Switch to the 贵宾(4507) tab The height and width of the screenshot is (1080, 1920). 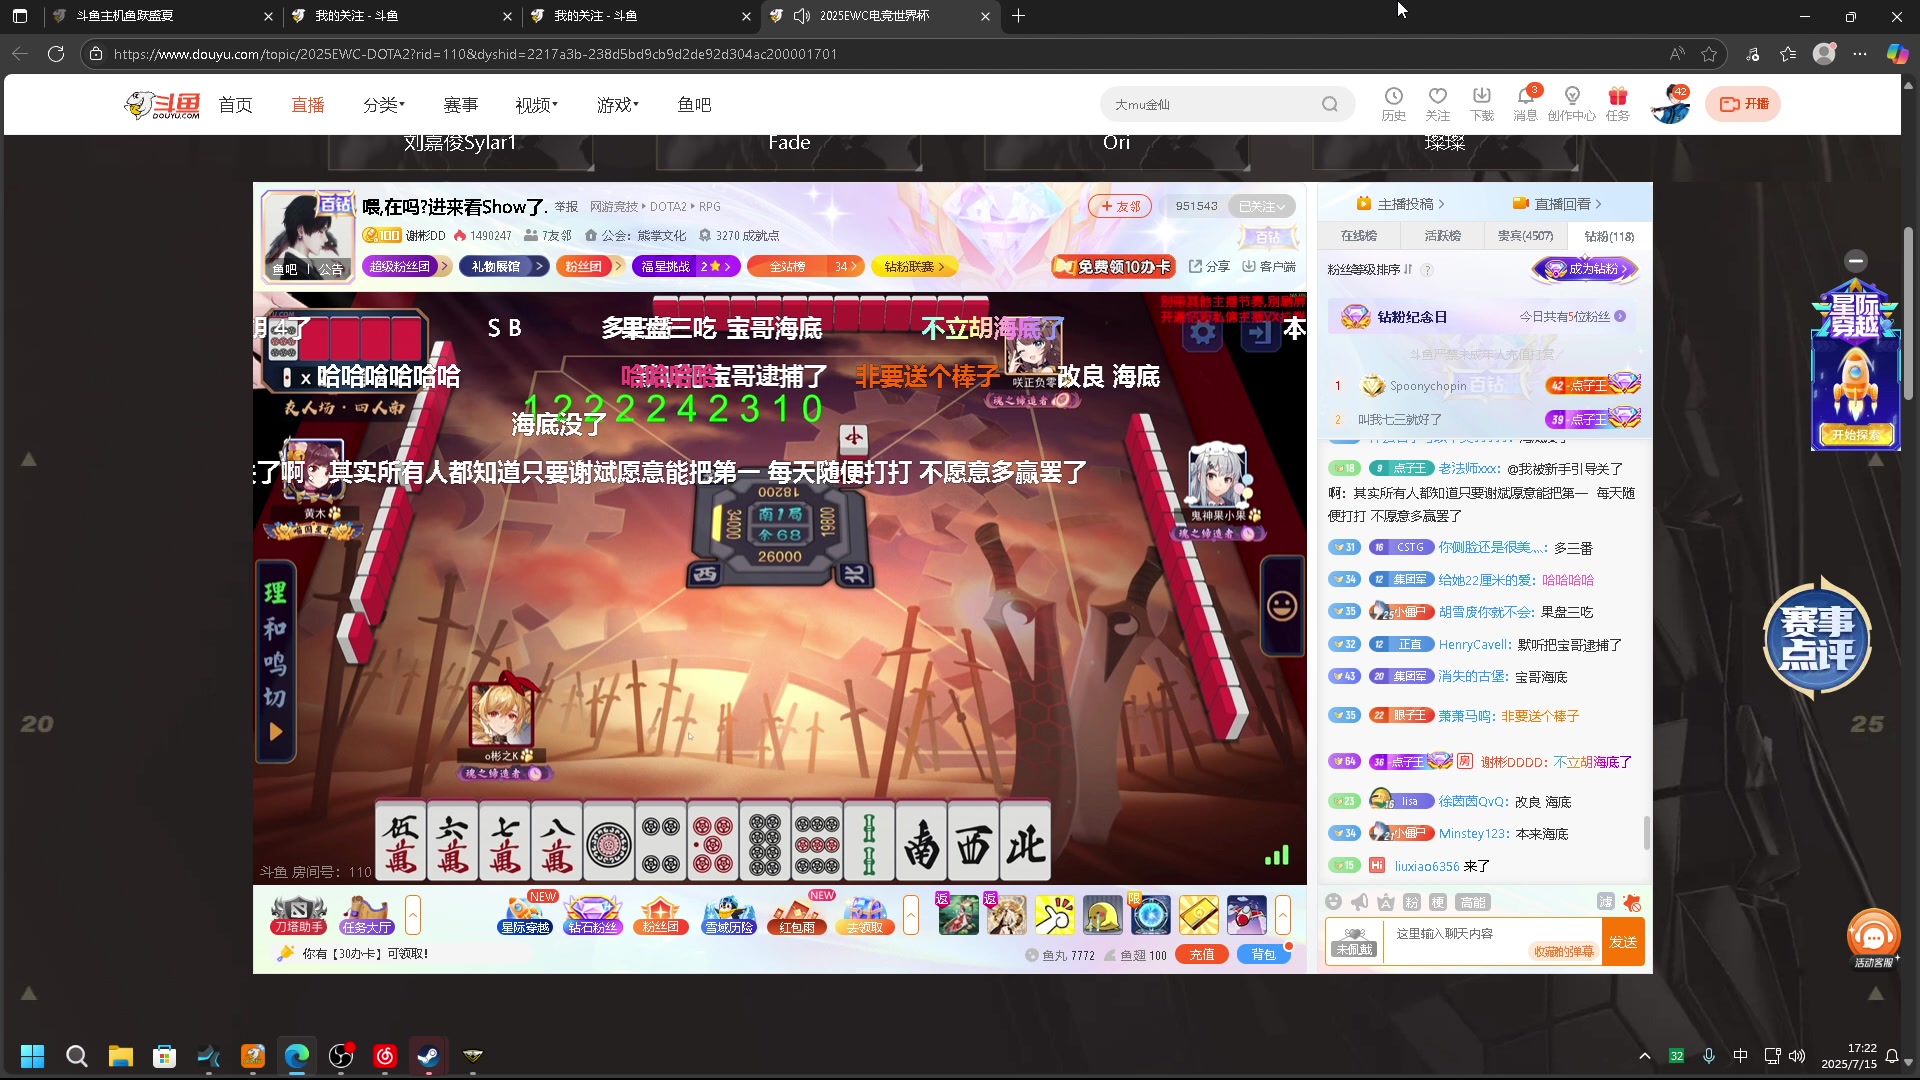(x=1525, y=236)
